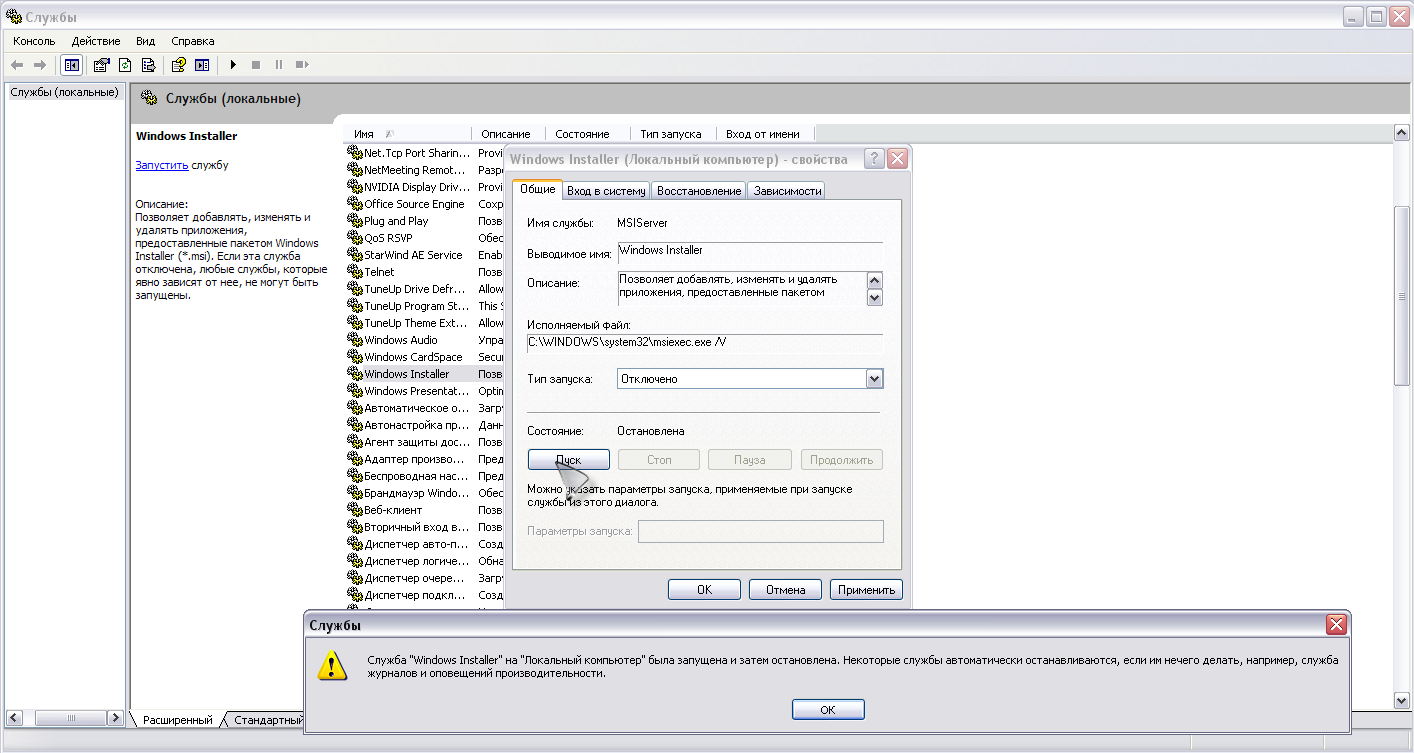Image resolution: width=1414 pixels, height=753 pixels.
Task: Open the Действие menu
Action: point(96,41)
